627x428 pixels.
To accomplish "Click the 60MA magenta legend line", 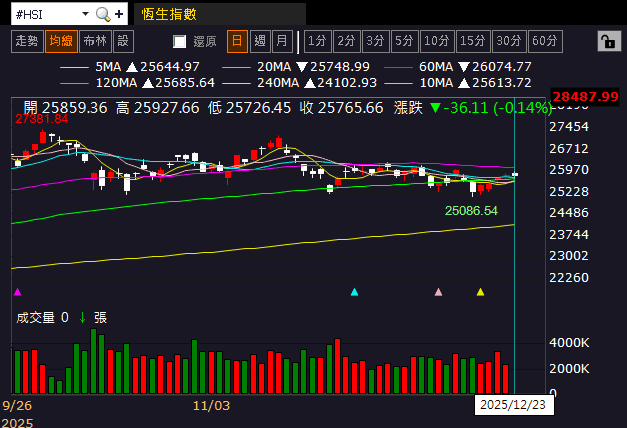I will coord(398,67).
